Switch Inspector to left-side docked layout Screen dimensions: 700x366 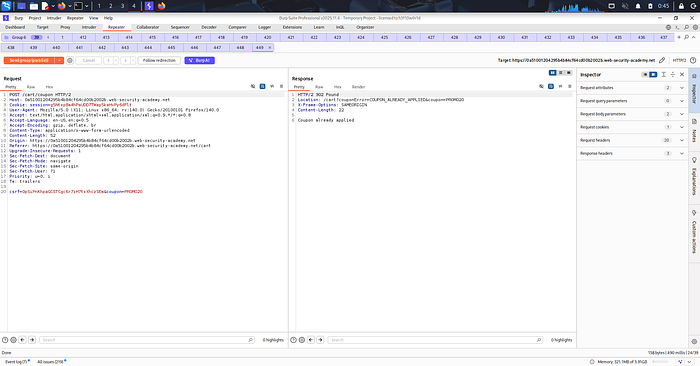[645, 75]
